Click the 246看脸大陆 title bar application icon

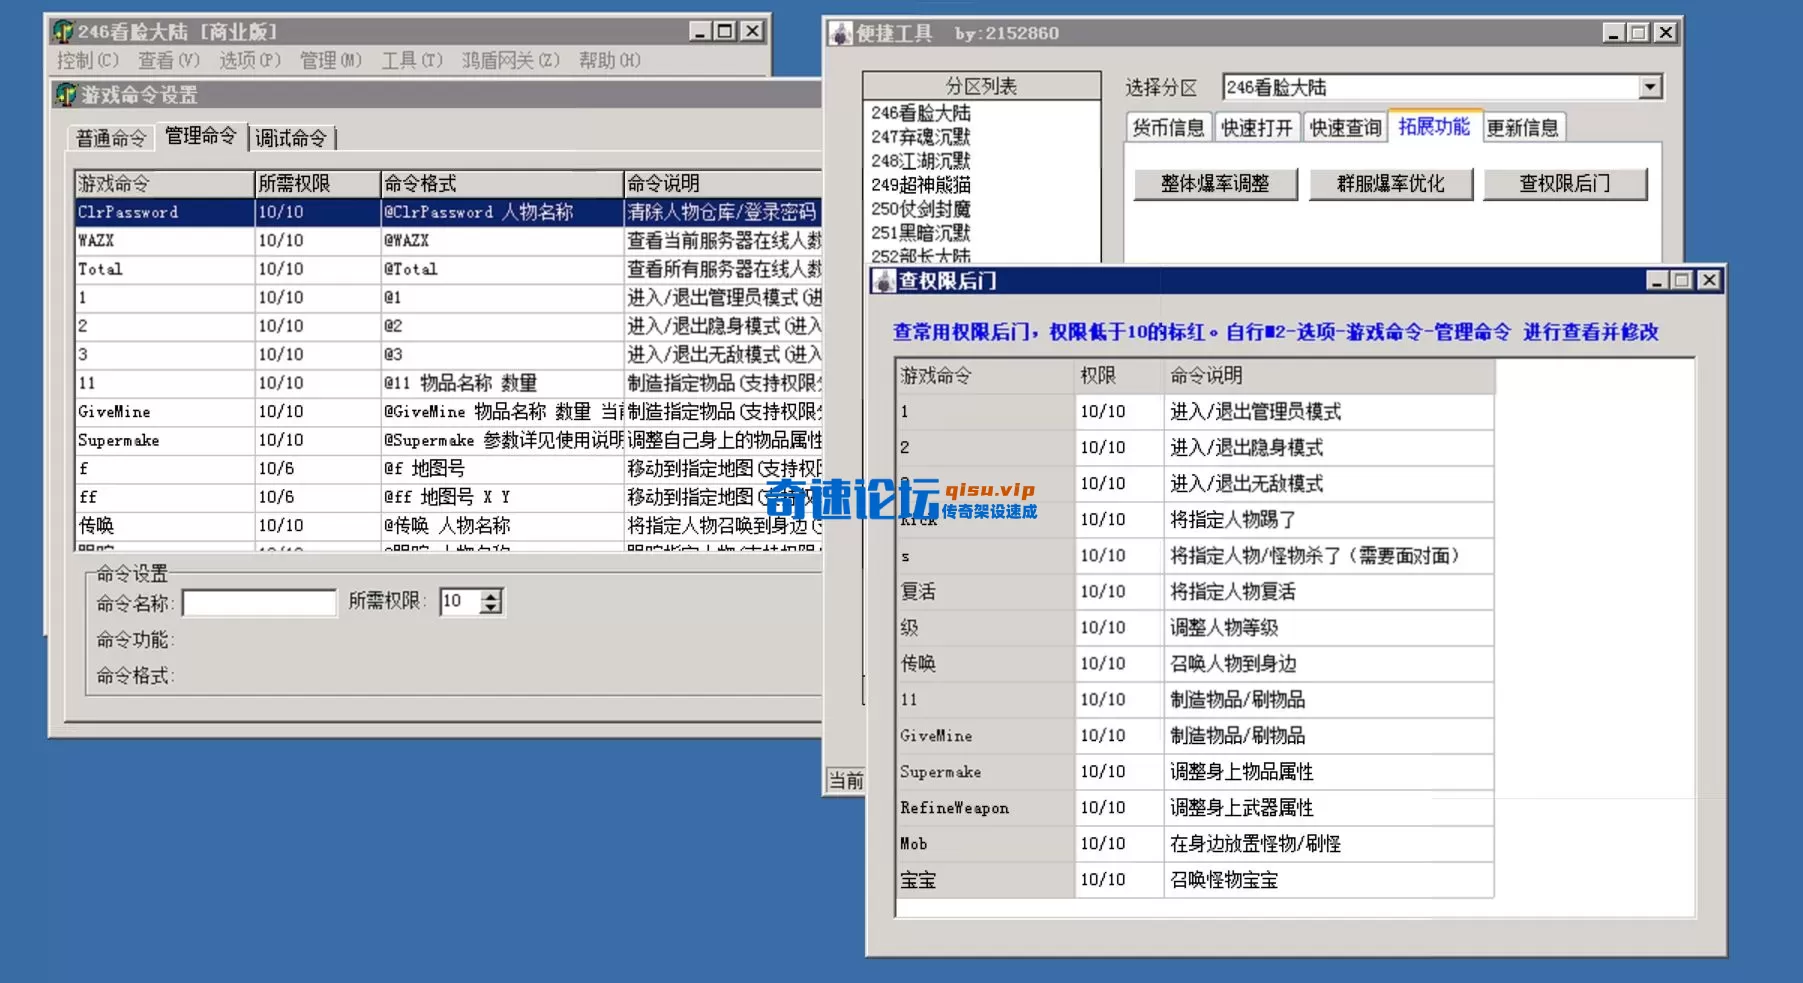(x=65, y=30)
